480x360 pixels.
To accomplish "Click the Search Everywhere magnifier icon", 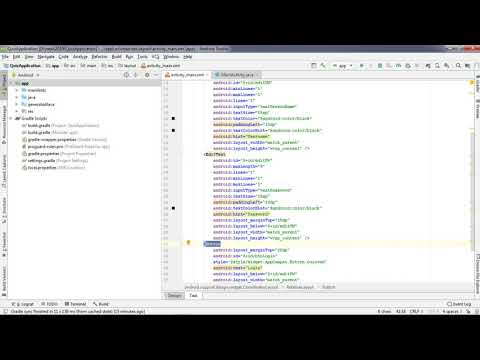I will (458, 66).
